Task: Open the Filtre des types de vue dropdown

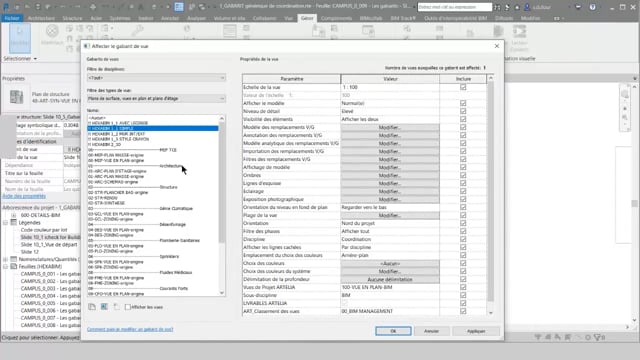Action: [156, 98]
